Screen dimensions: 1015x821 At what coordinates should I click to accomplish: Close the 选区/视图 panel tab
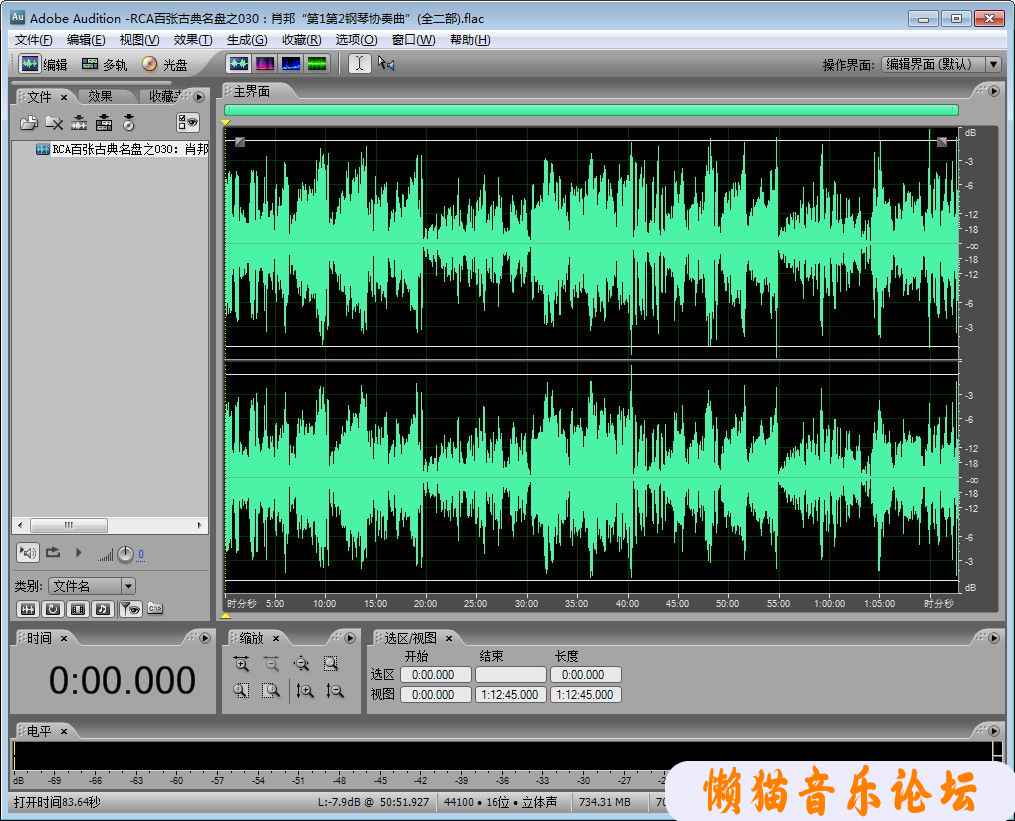[x=449, y=638]
